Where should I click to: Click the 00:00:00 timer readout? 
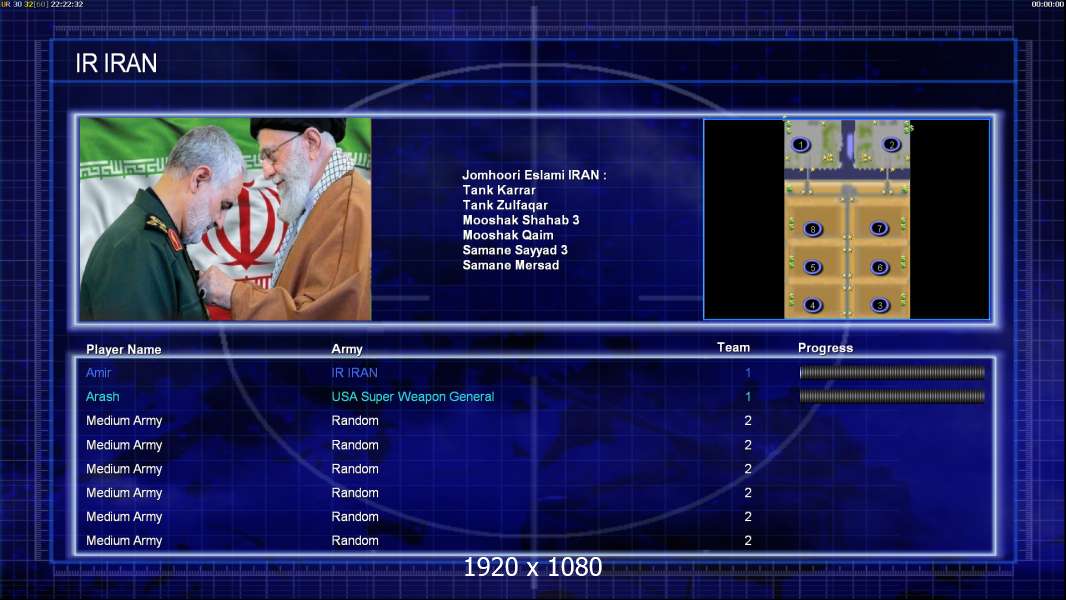coord(1048,4)
